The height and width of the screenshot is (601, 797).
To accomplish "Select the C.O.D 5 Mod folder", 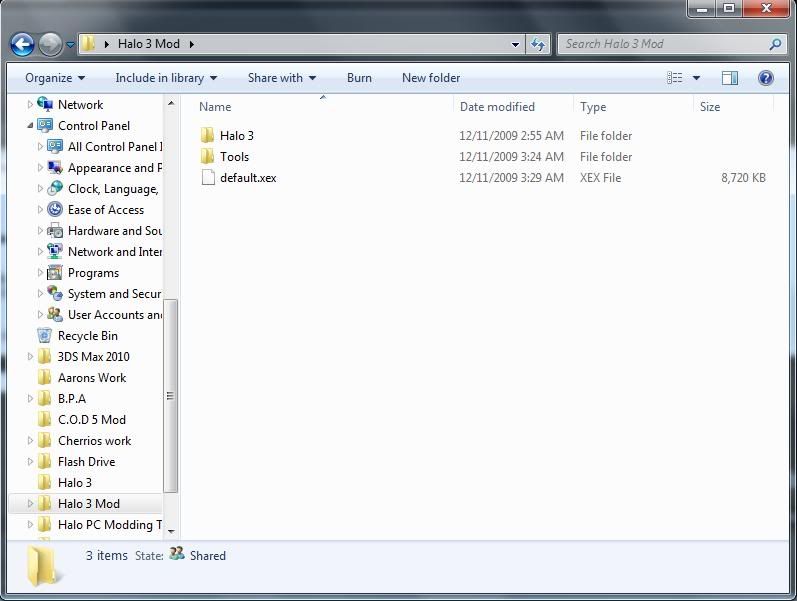I will pyautogui.click(x=92, y=419).
